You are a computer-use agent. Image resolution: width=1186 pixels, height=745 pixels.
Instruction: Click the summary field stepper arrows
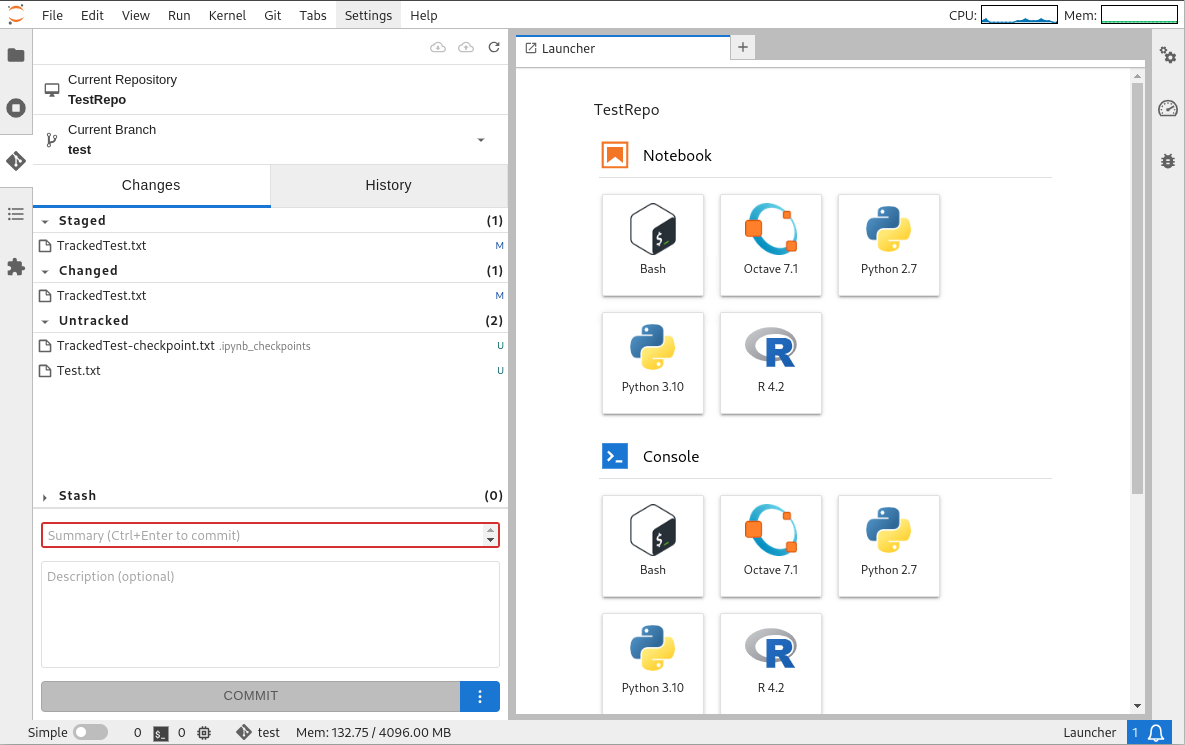tap(491, 535)
